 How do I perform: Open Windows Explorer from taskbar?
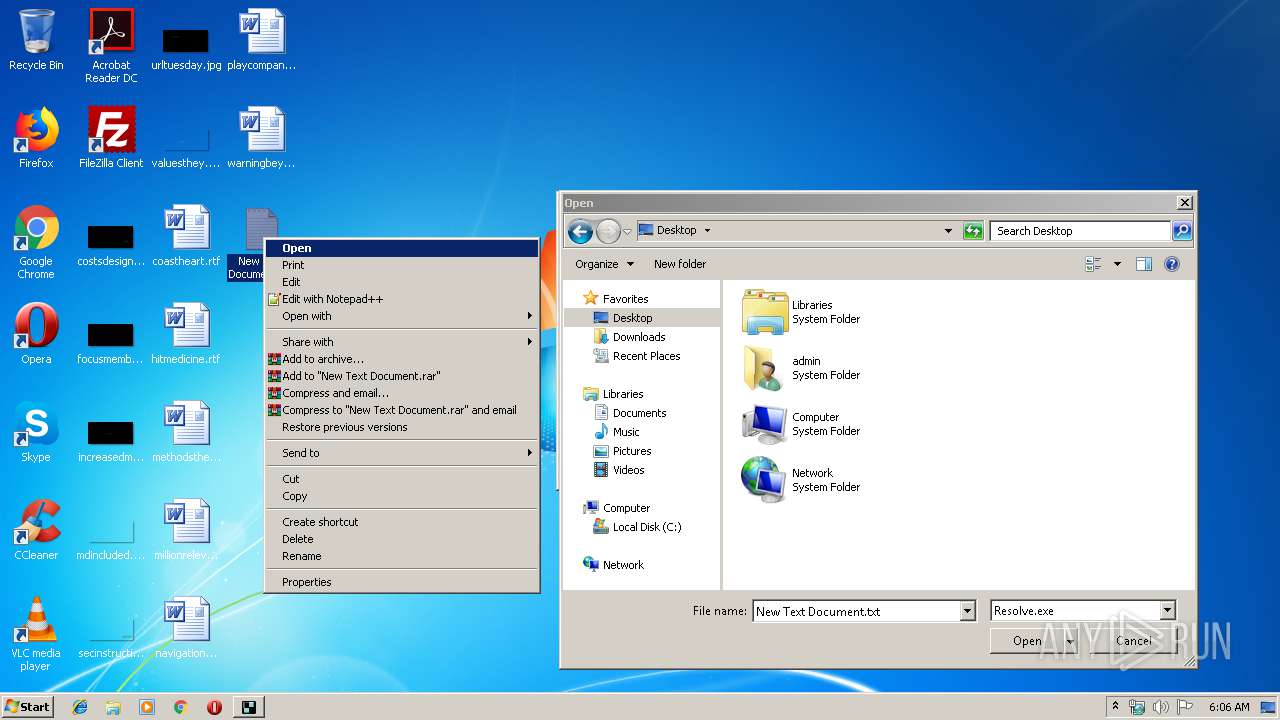click(113, 707)
